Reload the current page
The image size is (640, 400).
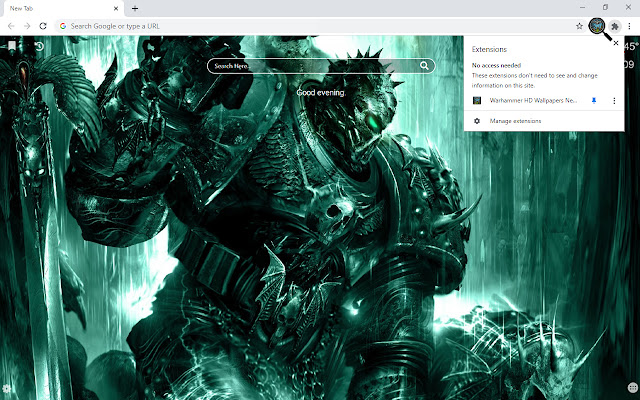(x=43, y=26)
